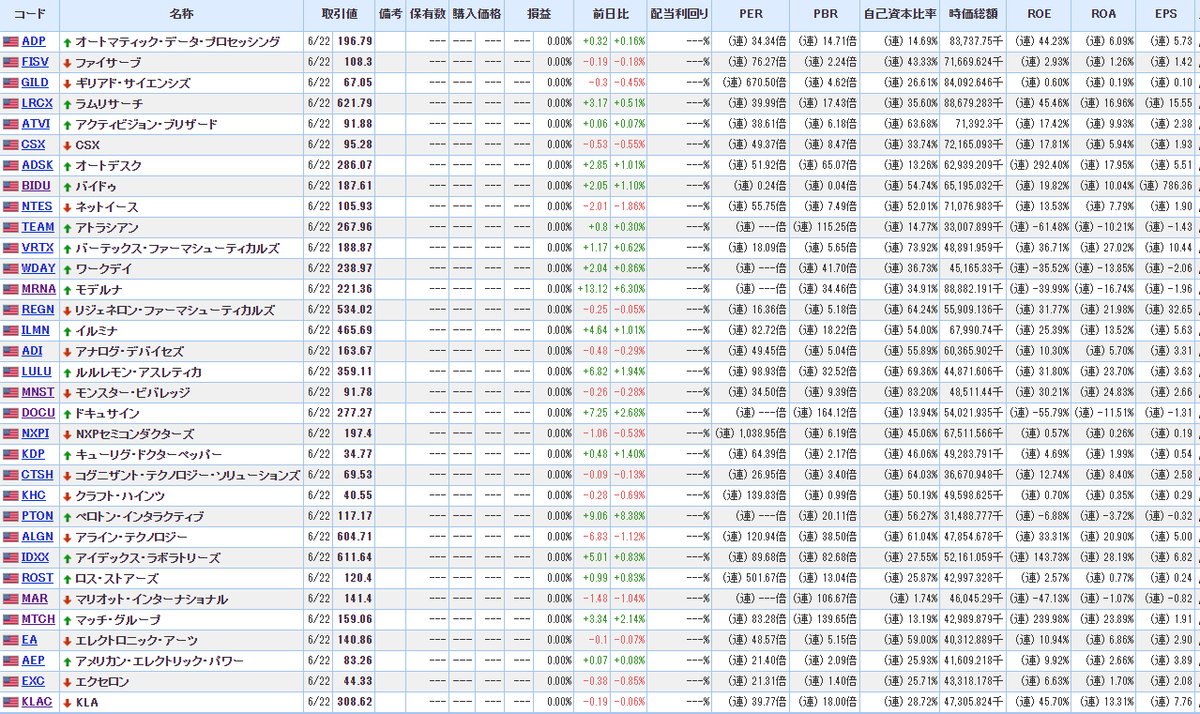Click the US flag icon beside PTON
Viewport: 1200px width, 714px height.
11,517
